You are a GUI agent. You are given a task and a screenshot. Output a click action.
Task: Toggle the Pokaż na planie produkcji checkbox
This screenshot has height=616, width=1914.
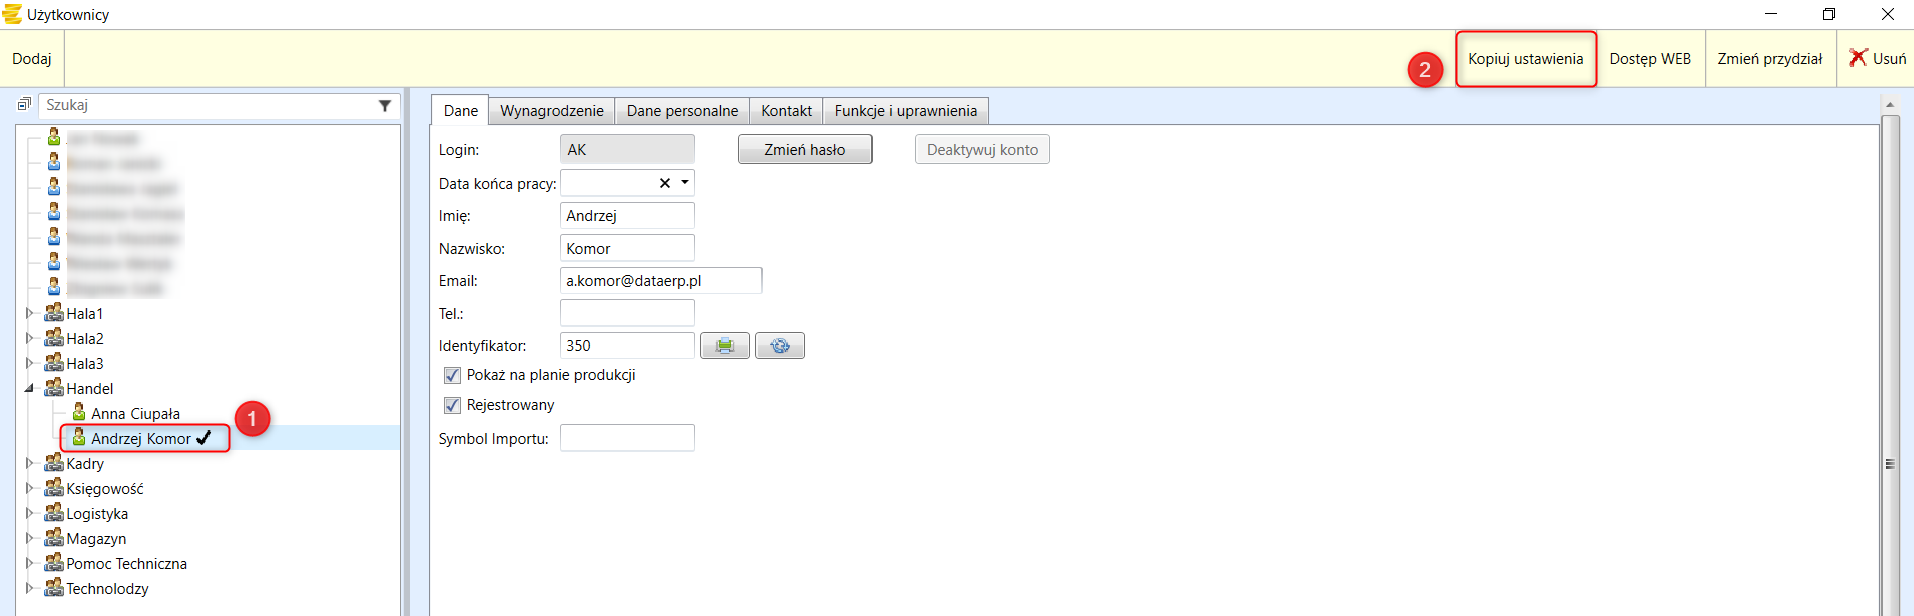452,375
